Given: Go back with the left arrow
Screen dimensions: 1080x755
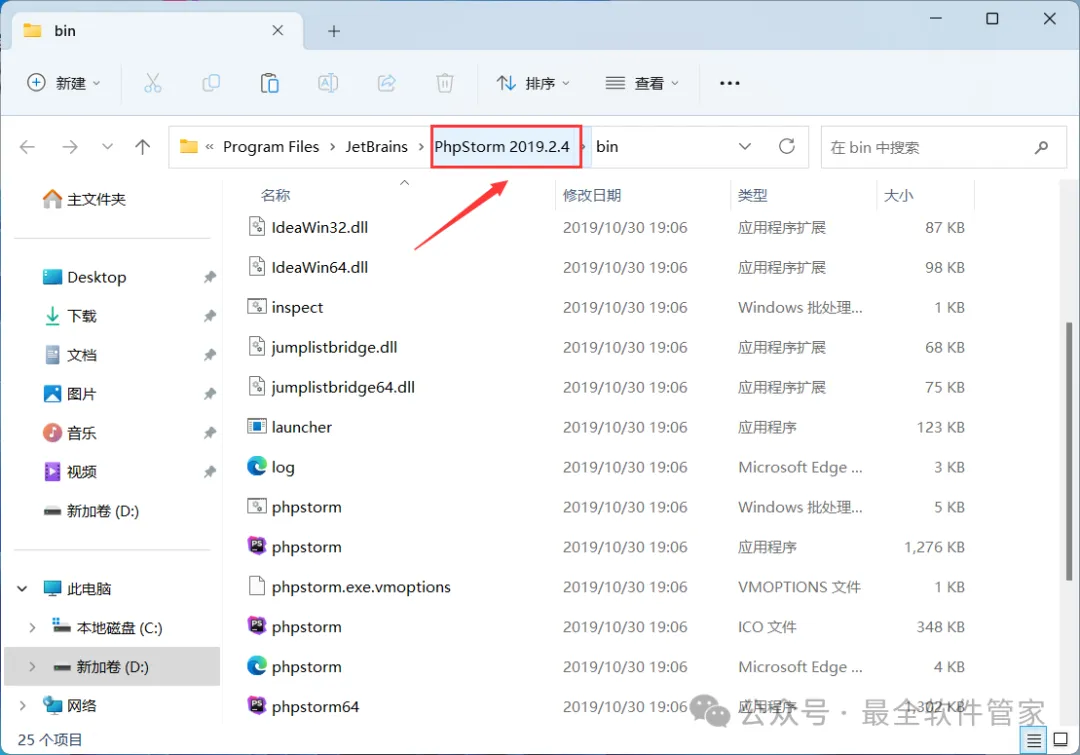Looking at the screenshot, I should (x=28, y=147).
